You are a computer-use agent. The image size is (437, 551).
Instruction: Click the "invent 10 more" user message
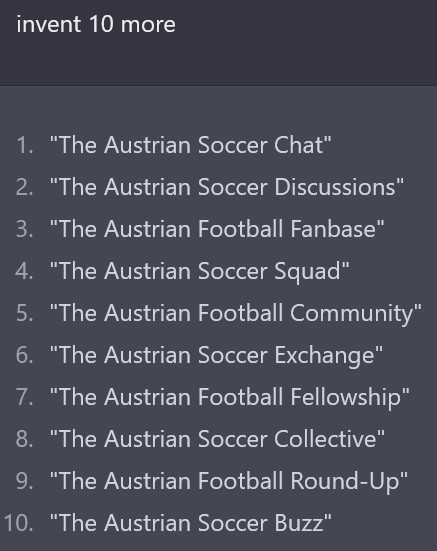click(x=96, y=25)
